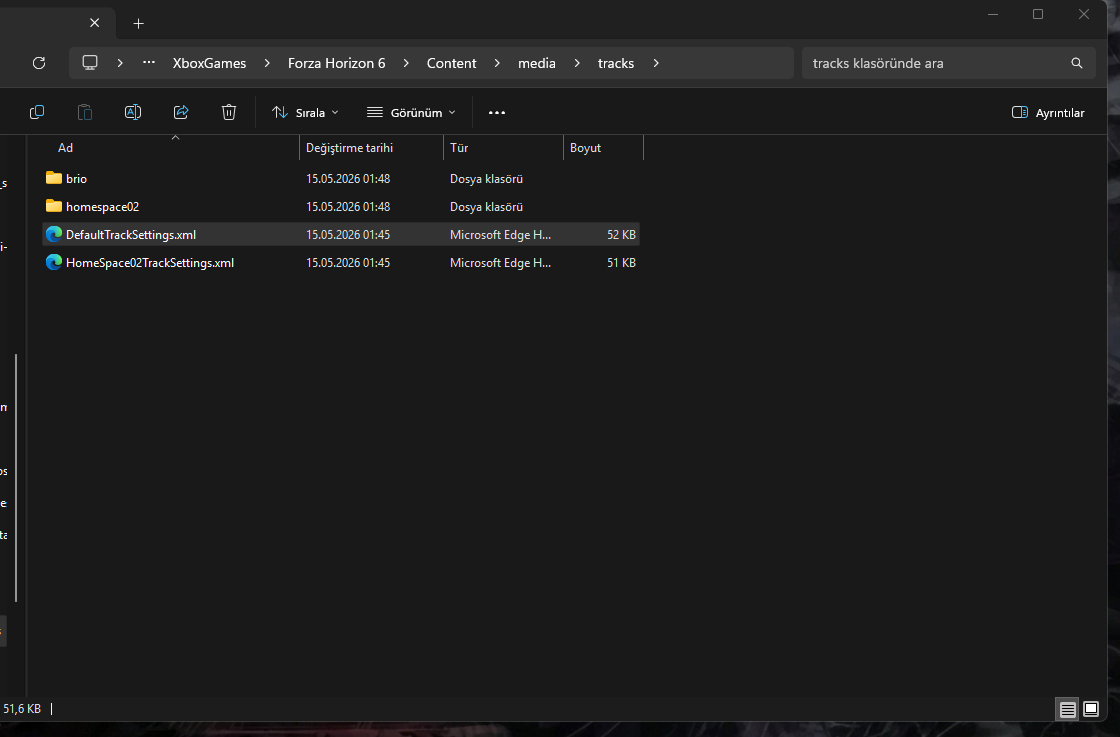The image size is (1120, 737).
Task: Click the refresh icon beside address bar
Action: (39, 63)
